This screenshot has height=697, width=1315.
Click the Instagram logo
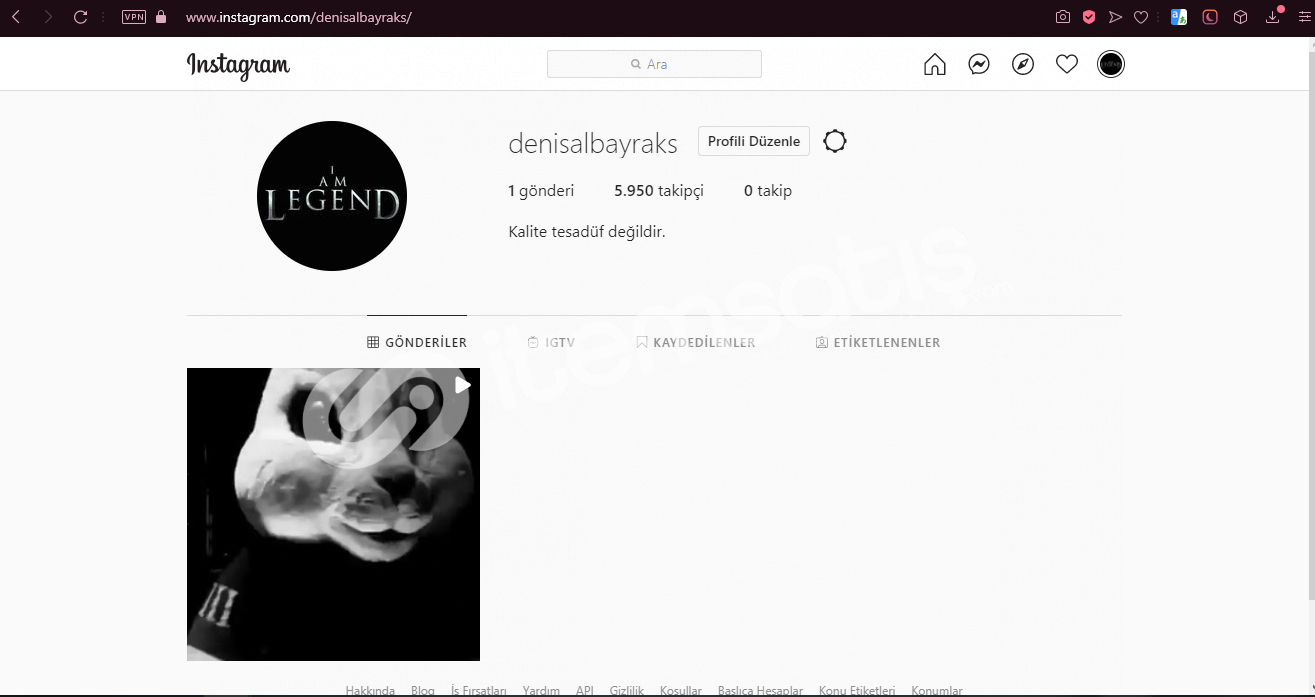click(238, 65)
